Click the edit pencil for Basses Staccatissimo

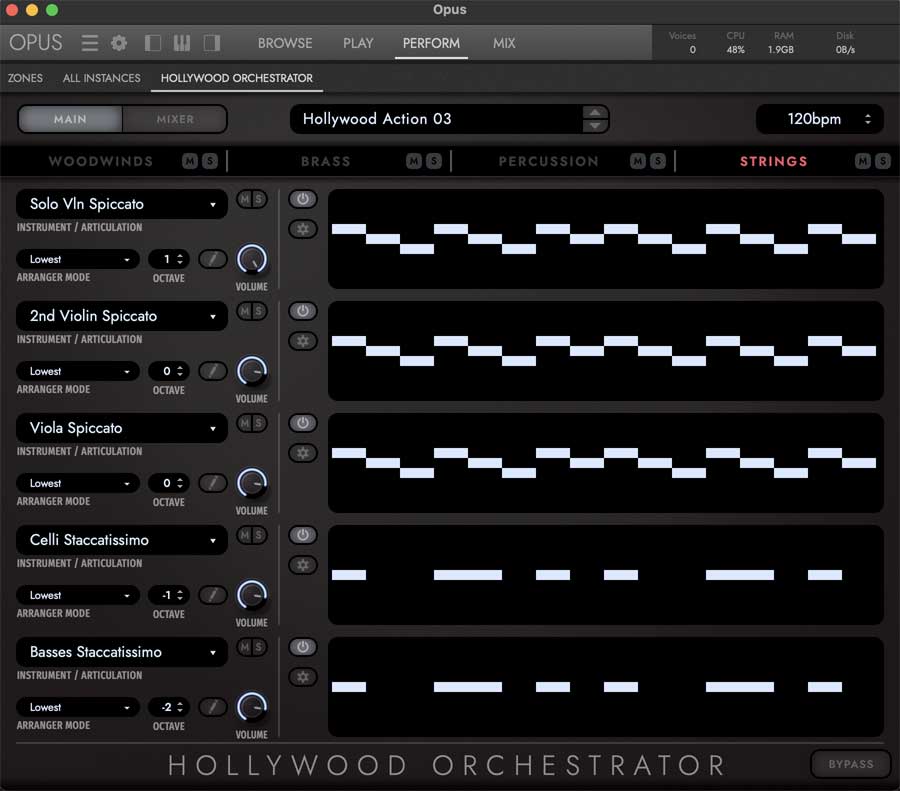pos(212,707)
